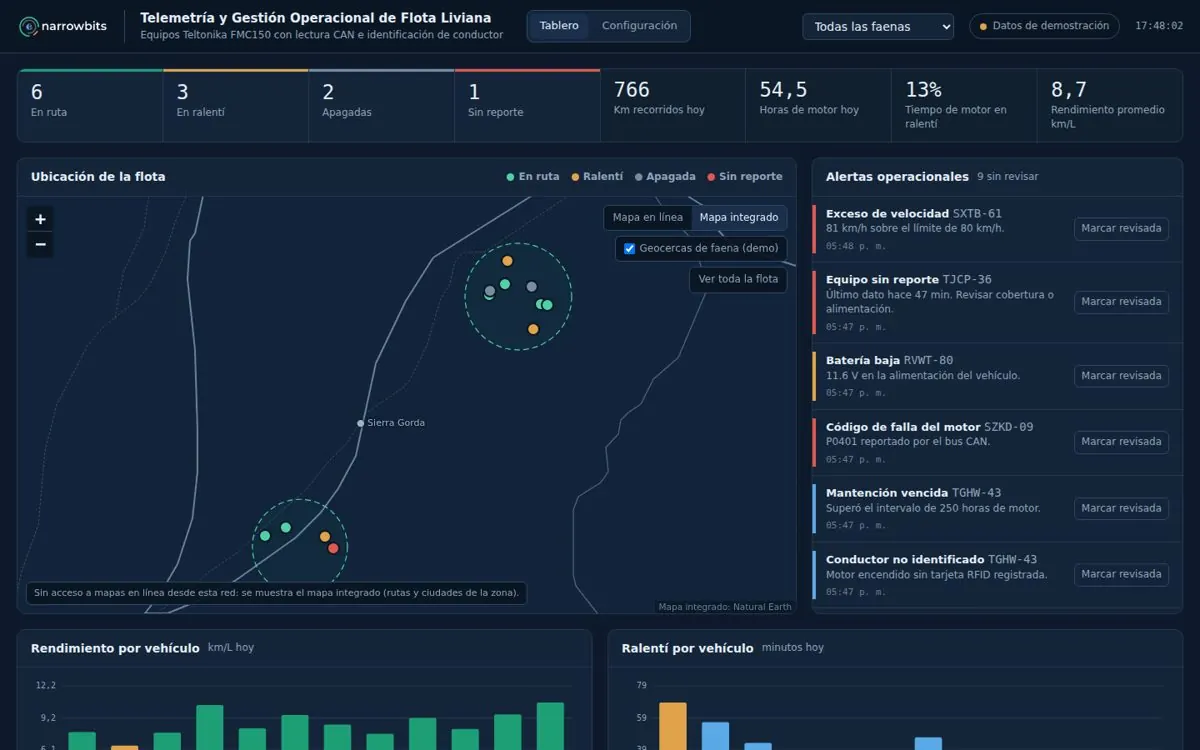Zoom in on the fleet map
1200x750 pixels.
[x=40, y=219]
